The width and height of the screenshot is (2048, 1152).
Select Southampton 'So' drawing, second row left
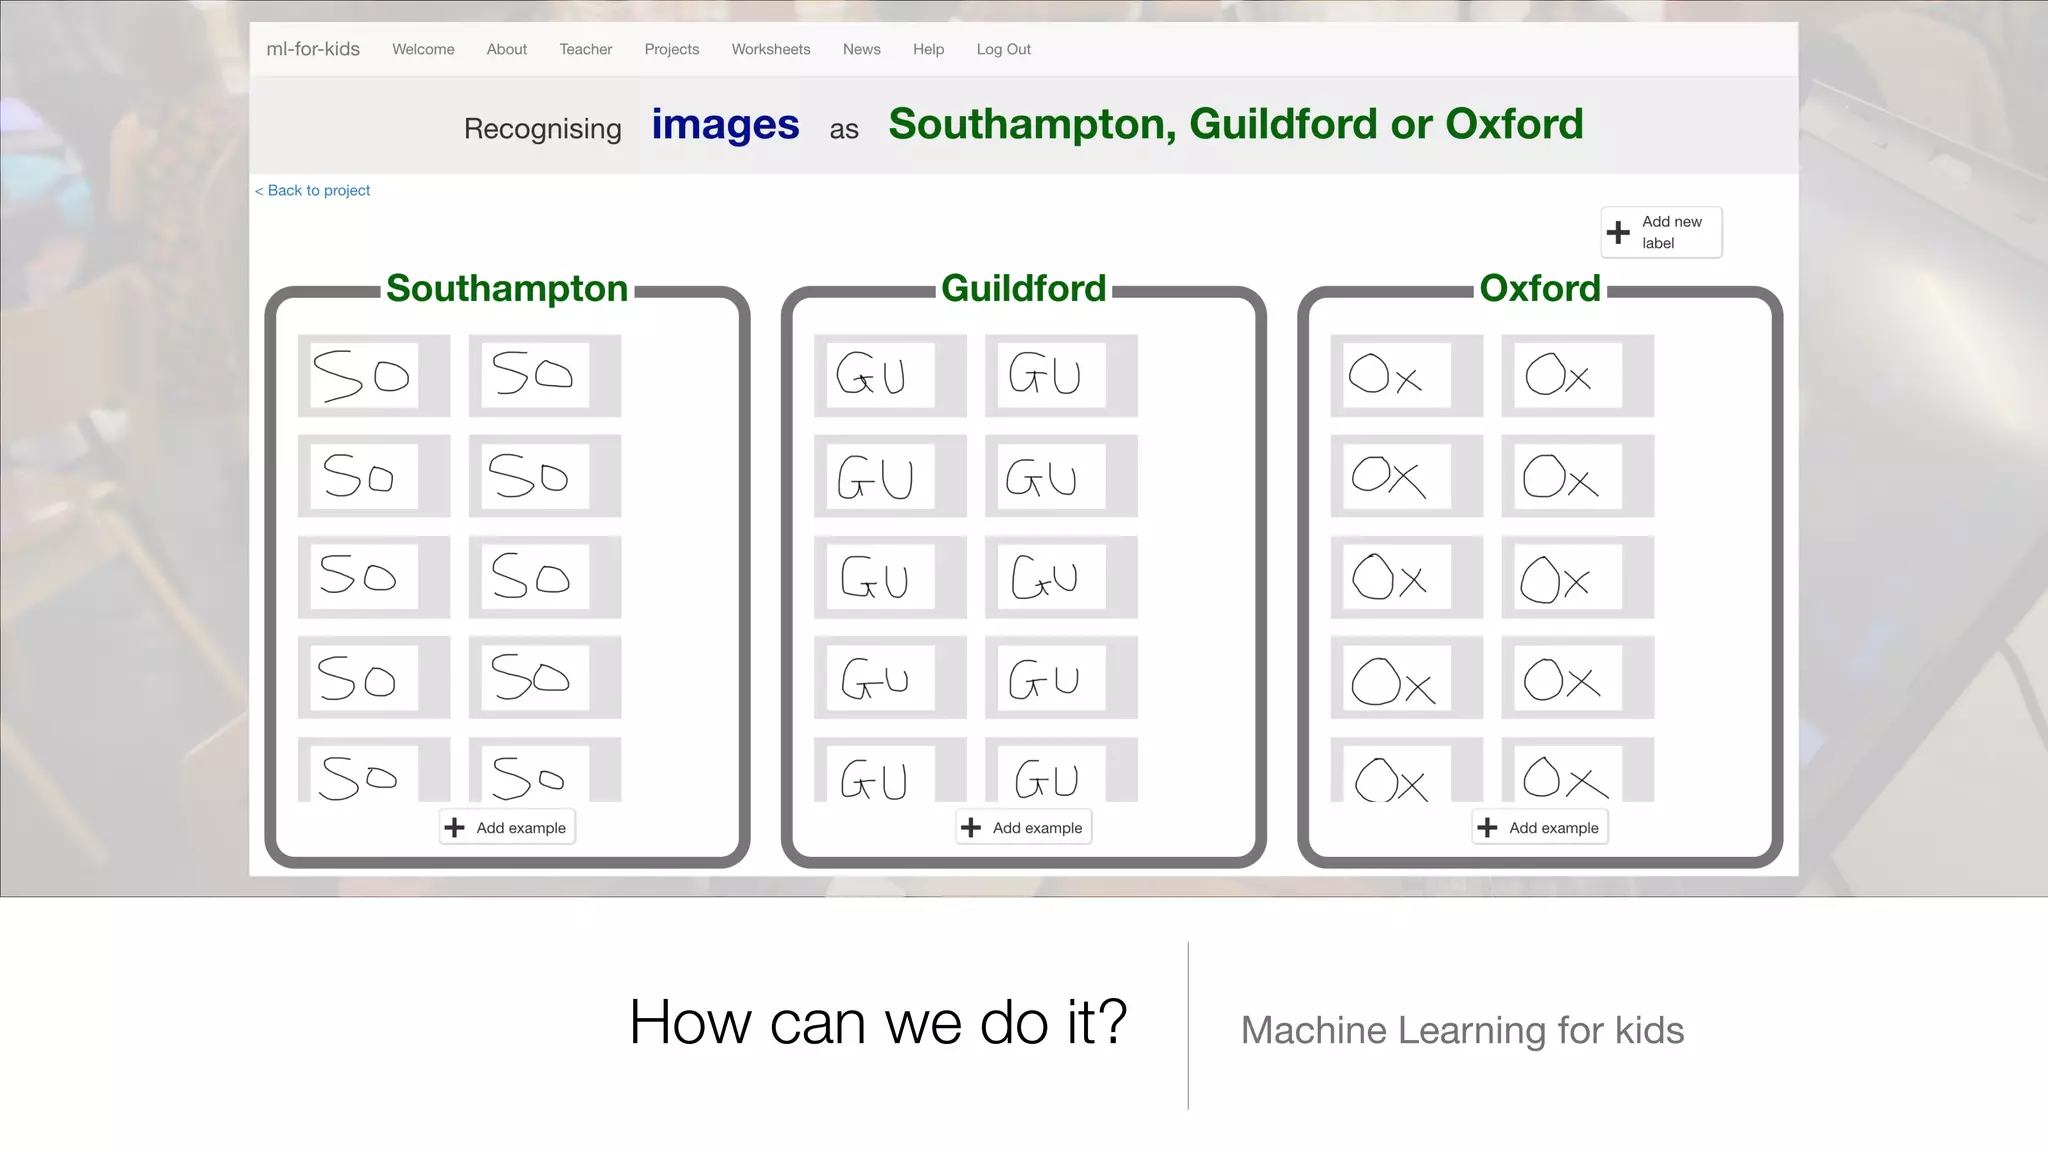(x=374, y=476)
